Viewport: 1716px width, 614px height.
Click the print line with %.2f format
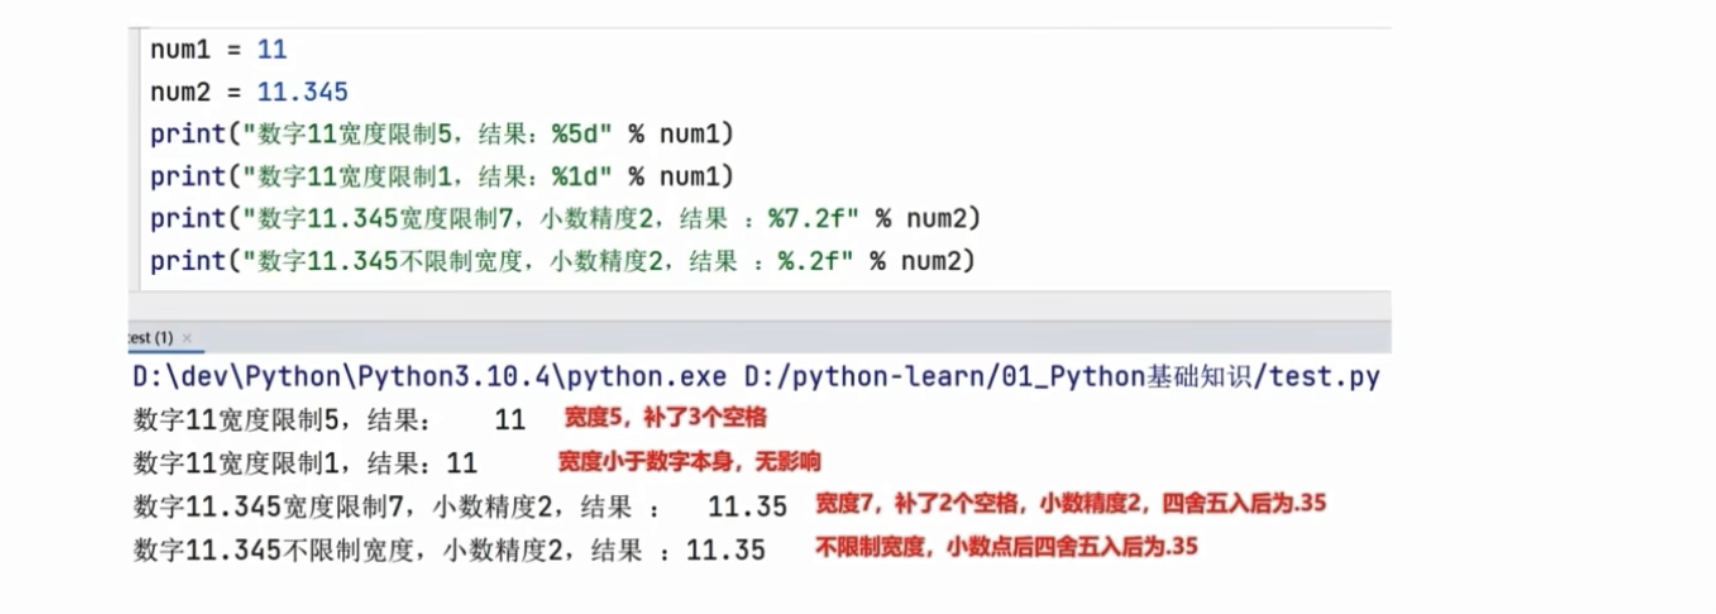coord(563,262)
